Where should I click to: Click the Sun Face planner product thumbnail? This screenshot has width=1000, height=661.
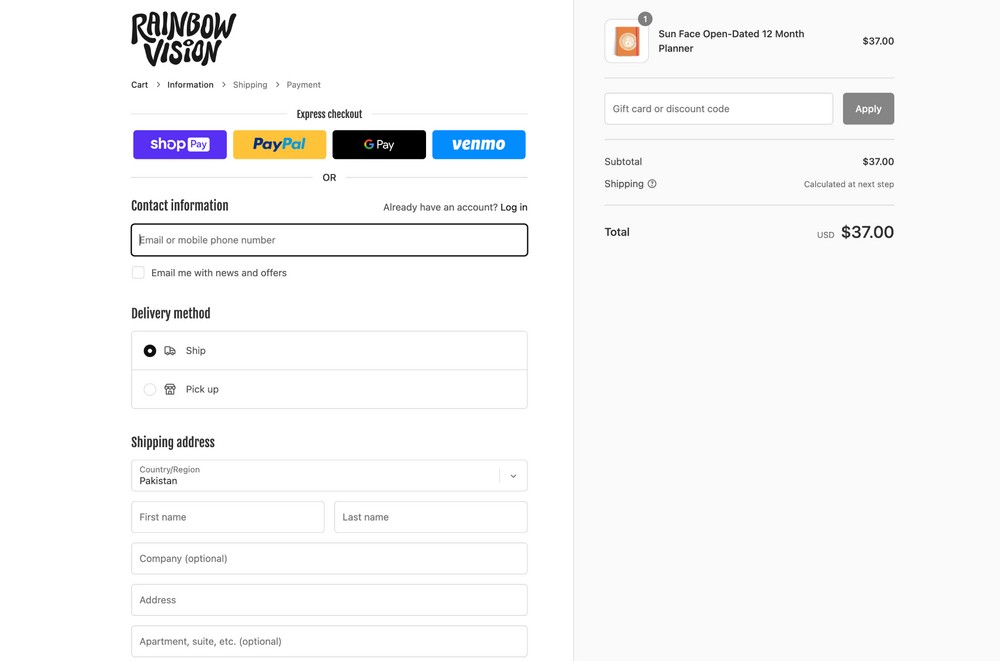pos(626,41)
